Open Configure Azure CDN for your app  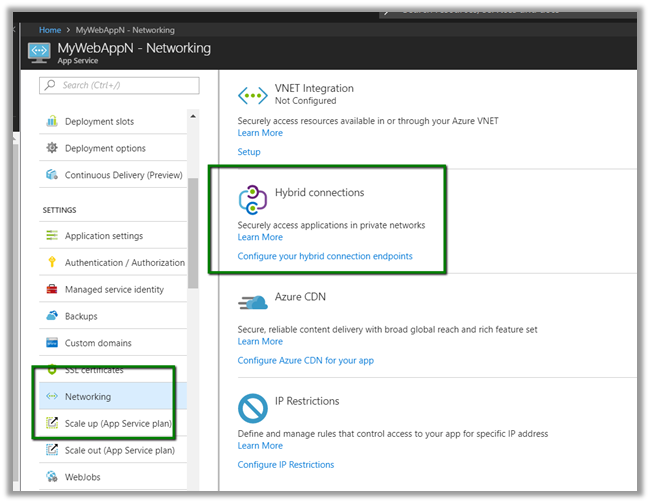coord(305,361)
